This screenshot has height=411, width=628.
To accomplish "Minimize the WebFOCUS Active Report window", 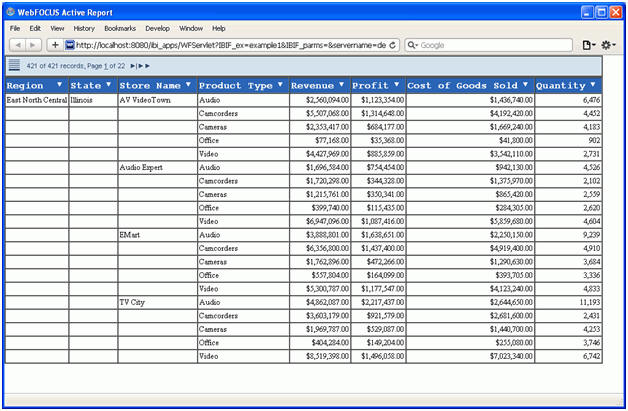I will [x=587, y=12].
